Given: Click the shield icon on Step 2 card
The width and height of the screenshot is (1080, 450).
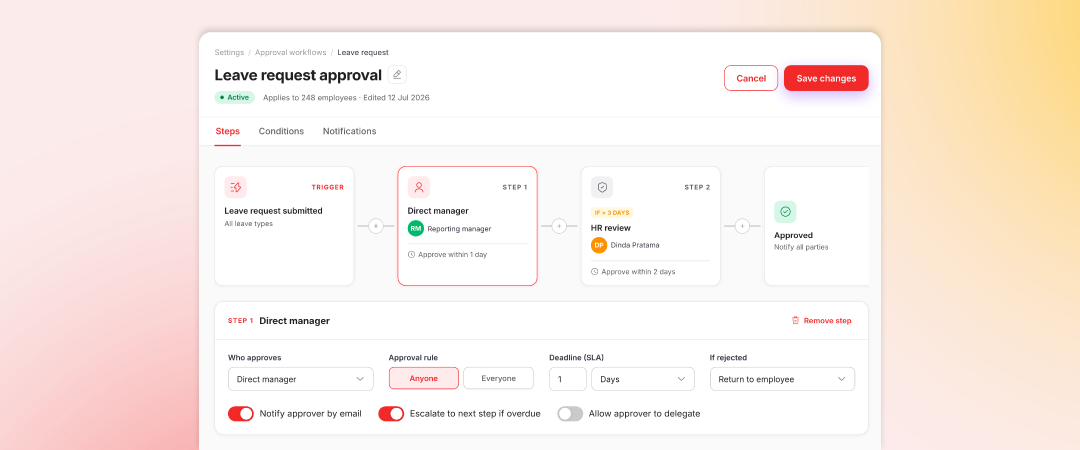Looking at the screenshot, I should 602,187.
